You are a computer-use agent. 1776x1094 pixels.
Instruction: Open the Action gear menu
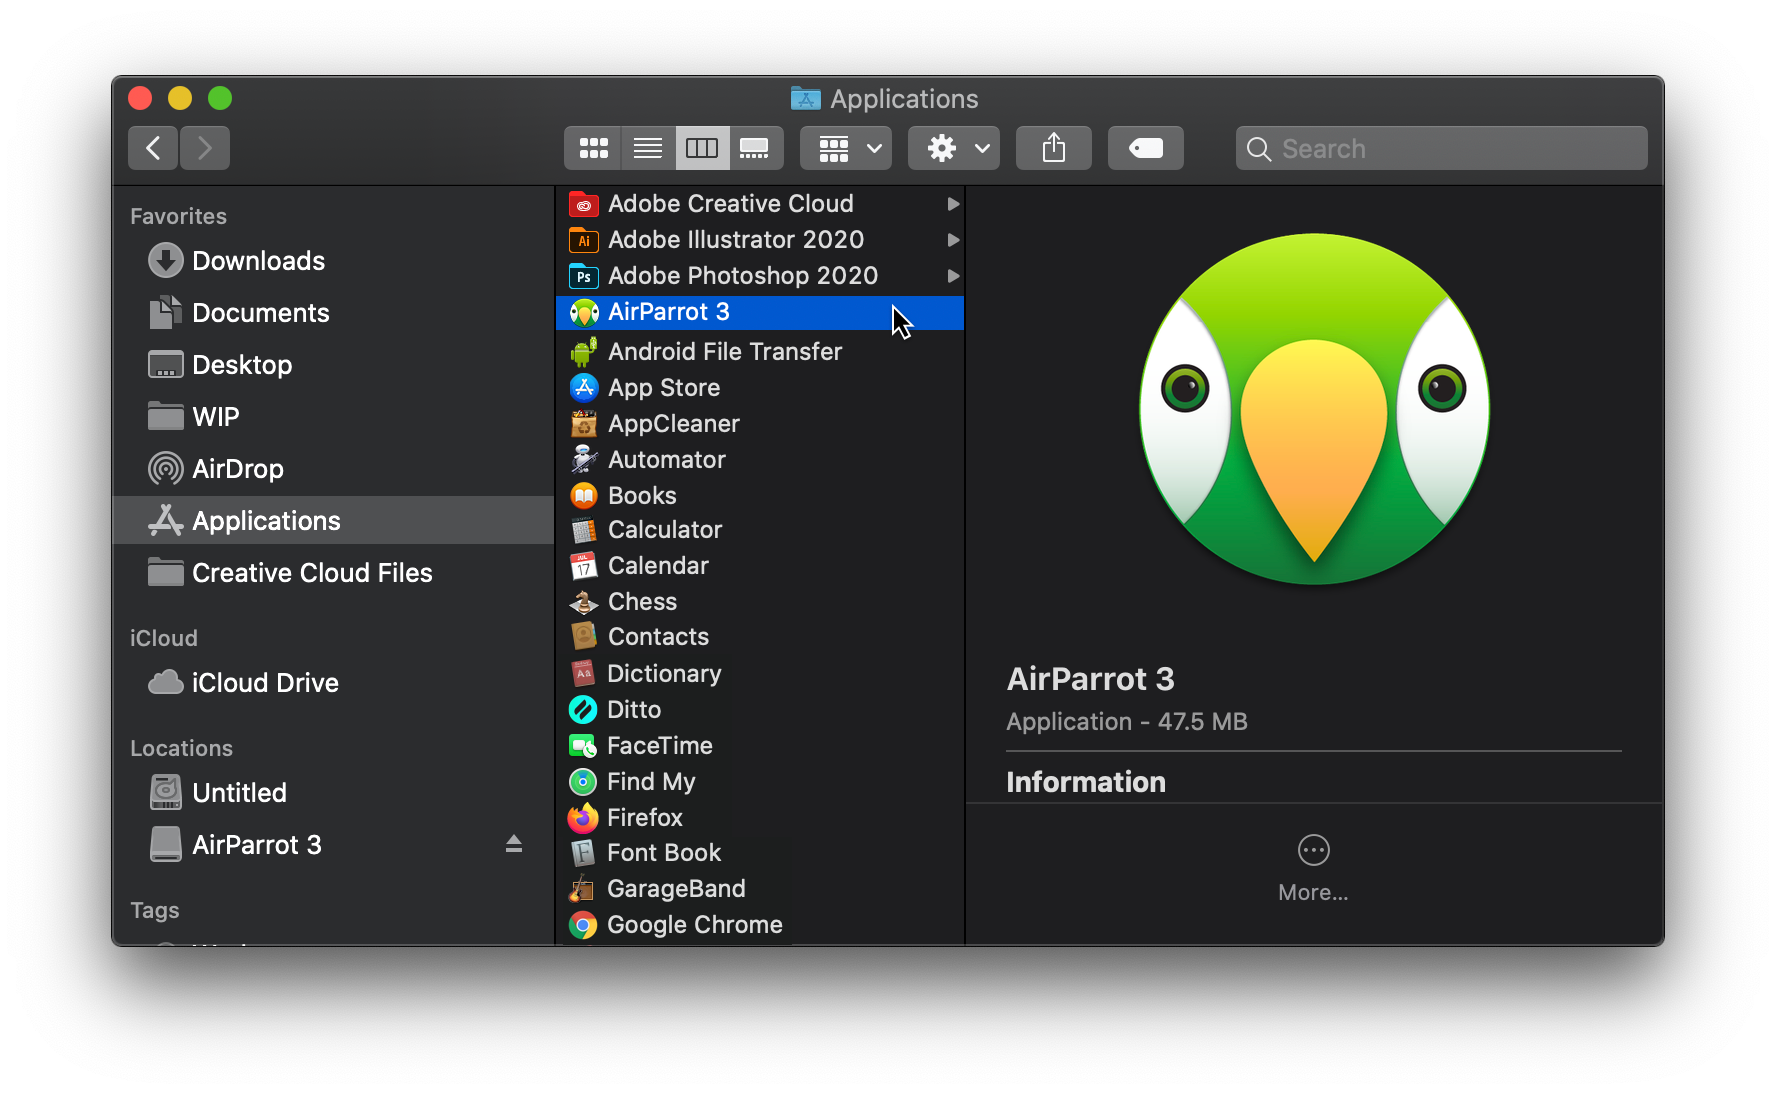tap(952, 147)
